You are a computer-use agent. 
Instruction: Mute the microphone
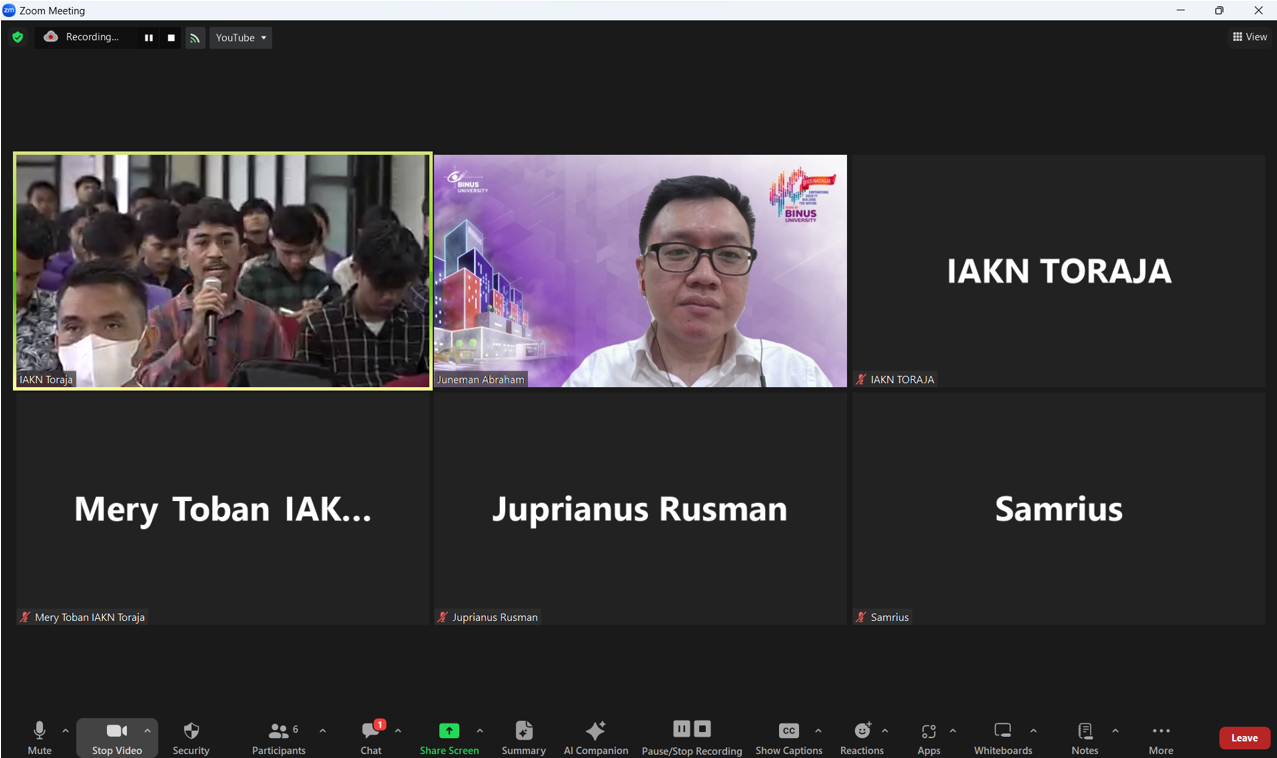coord(40,738)
